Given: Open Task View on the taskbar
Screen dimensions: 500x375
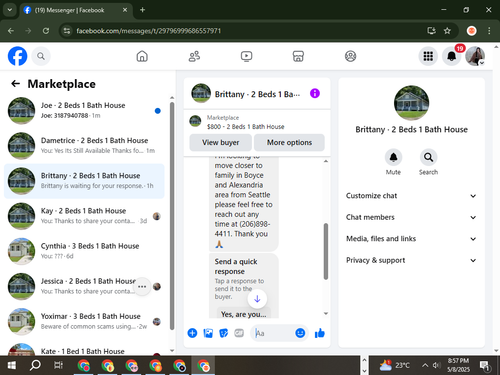Looking at the screenshot, I should pos(58,365).
